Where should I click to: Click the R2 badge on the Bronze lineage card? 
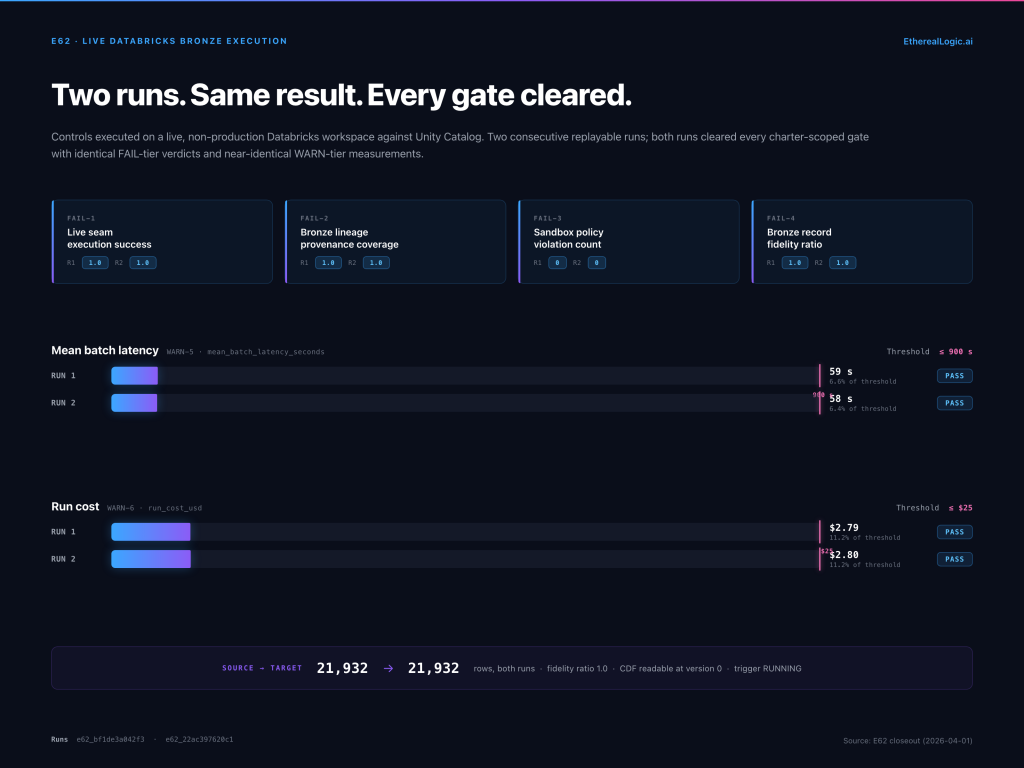pyautogui.click(x=377, y=262)
